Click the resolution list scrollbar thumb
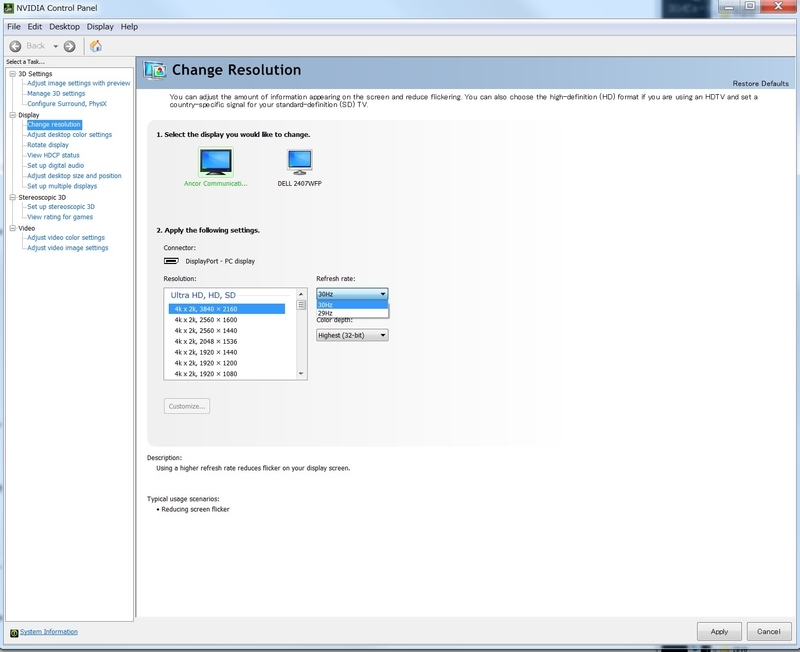 click(x=301, y=305)
